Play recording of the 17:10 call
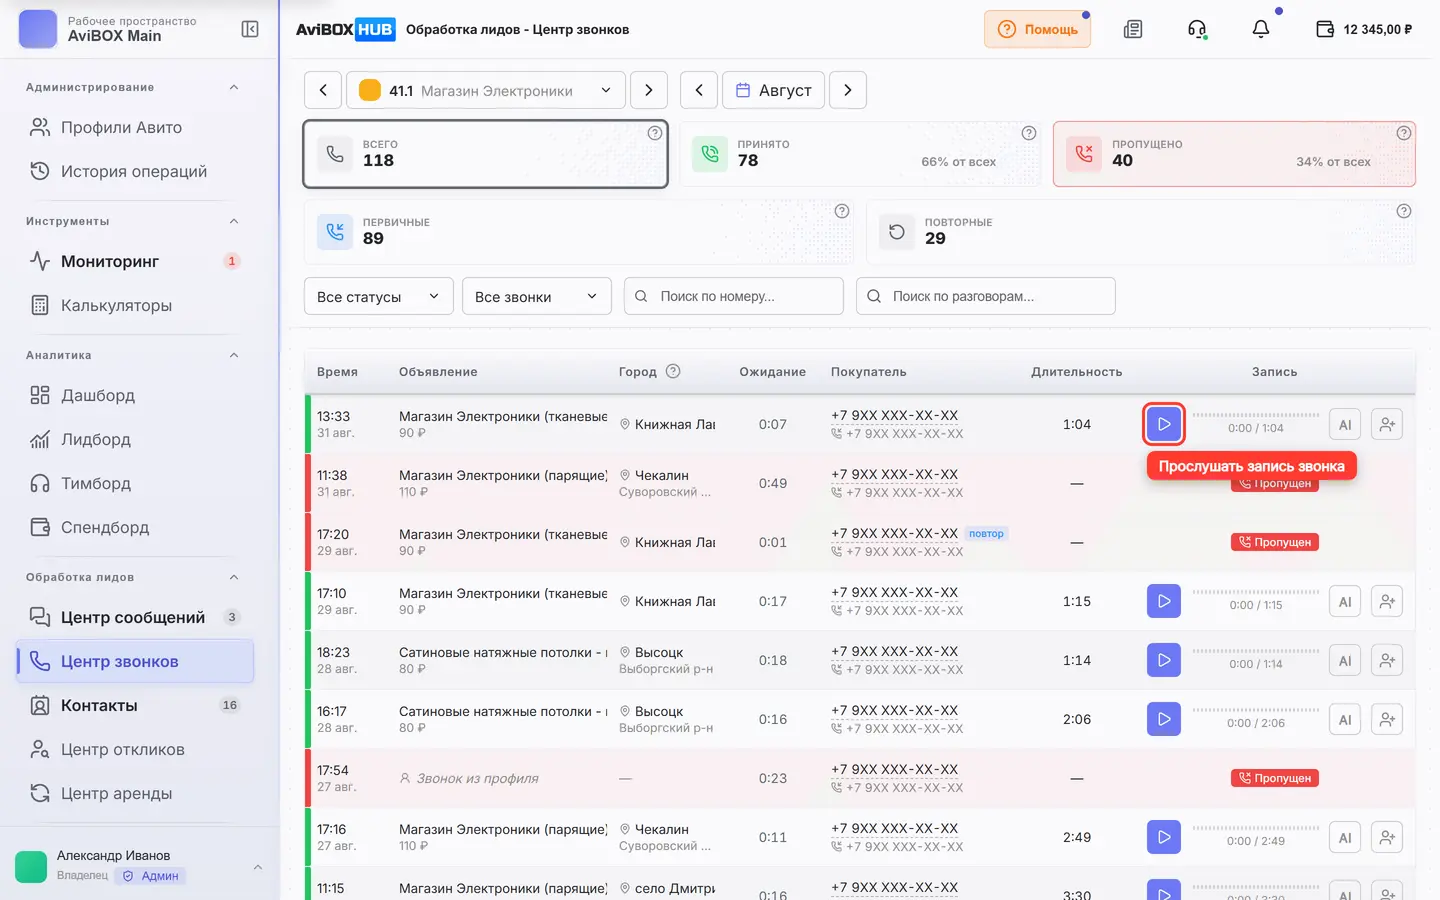Image resolution: width=1440 pixels, height=900 pixels. 1164,601
